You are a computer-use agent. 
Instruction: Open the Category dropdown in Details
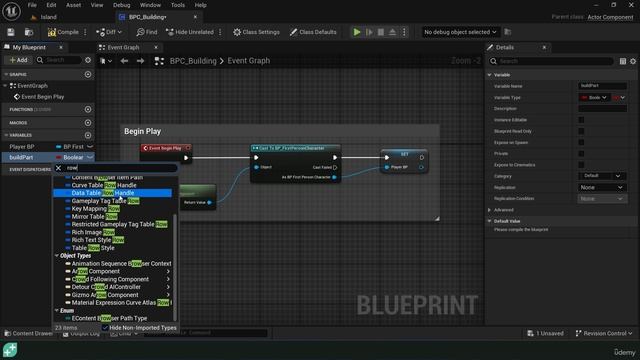[x=602, y=176]
